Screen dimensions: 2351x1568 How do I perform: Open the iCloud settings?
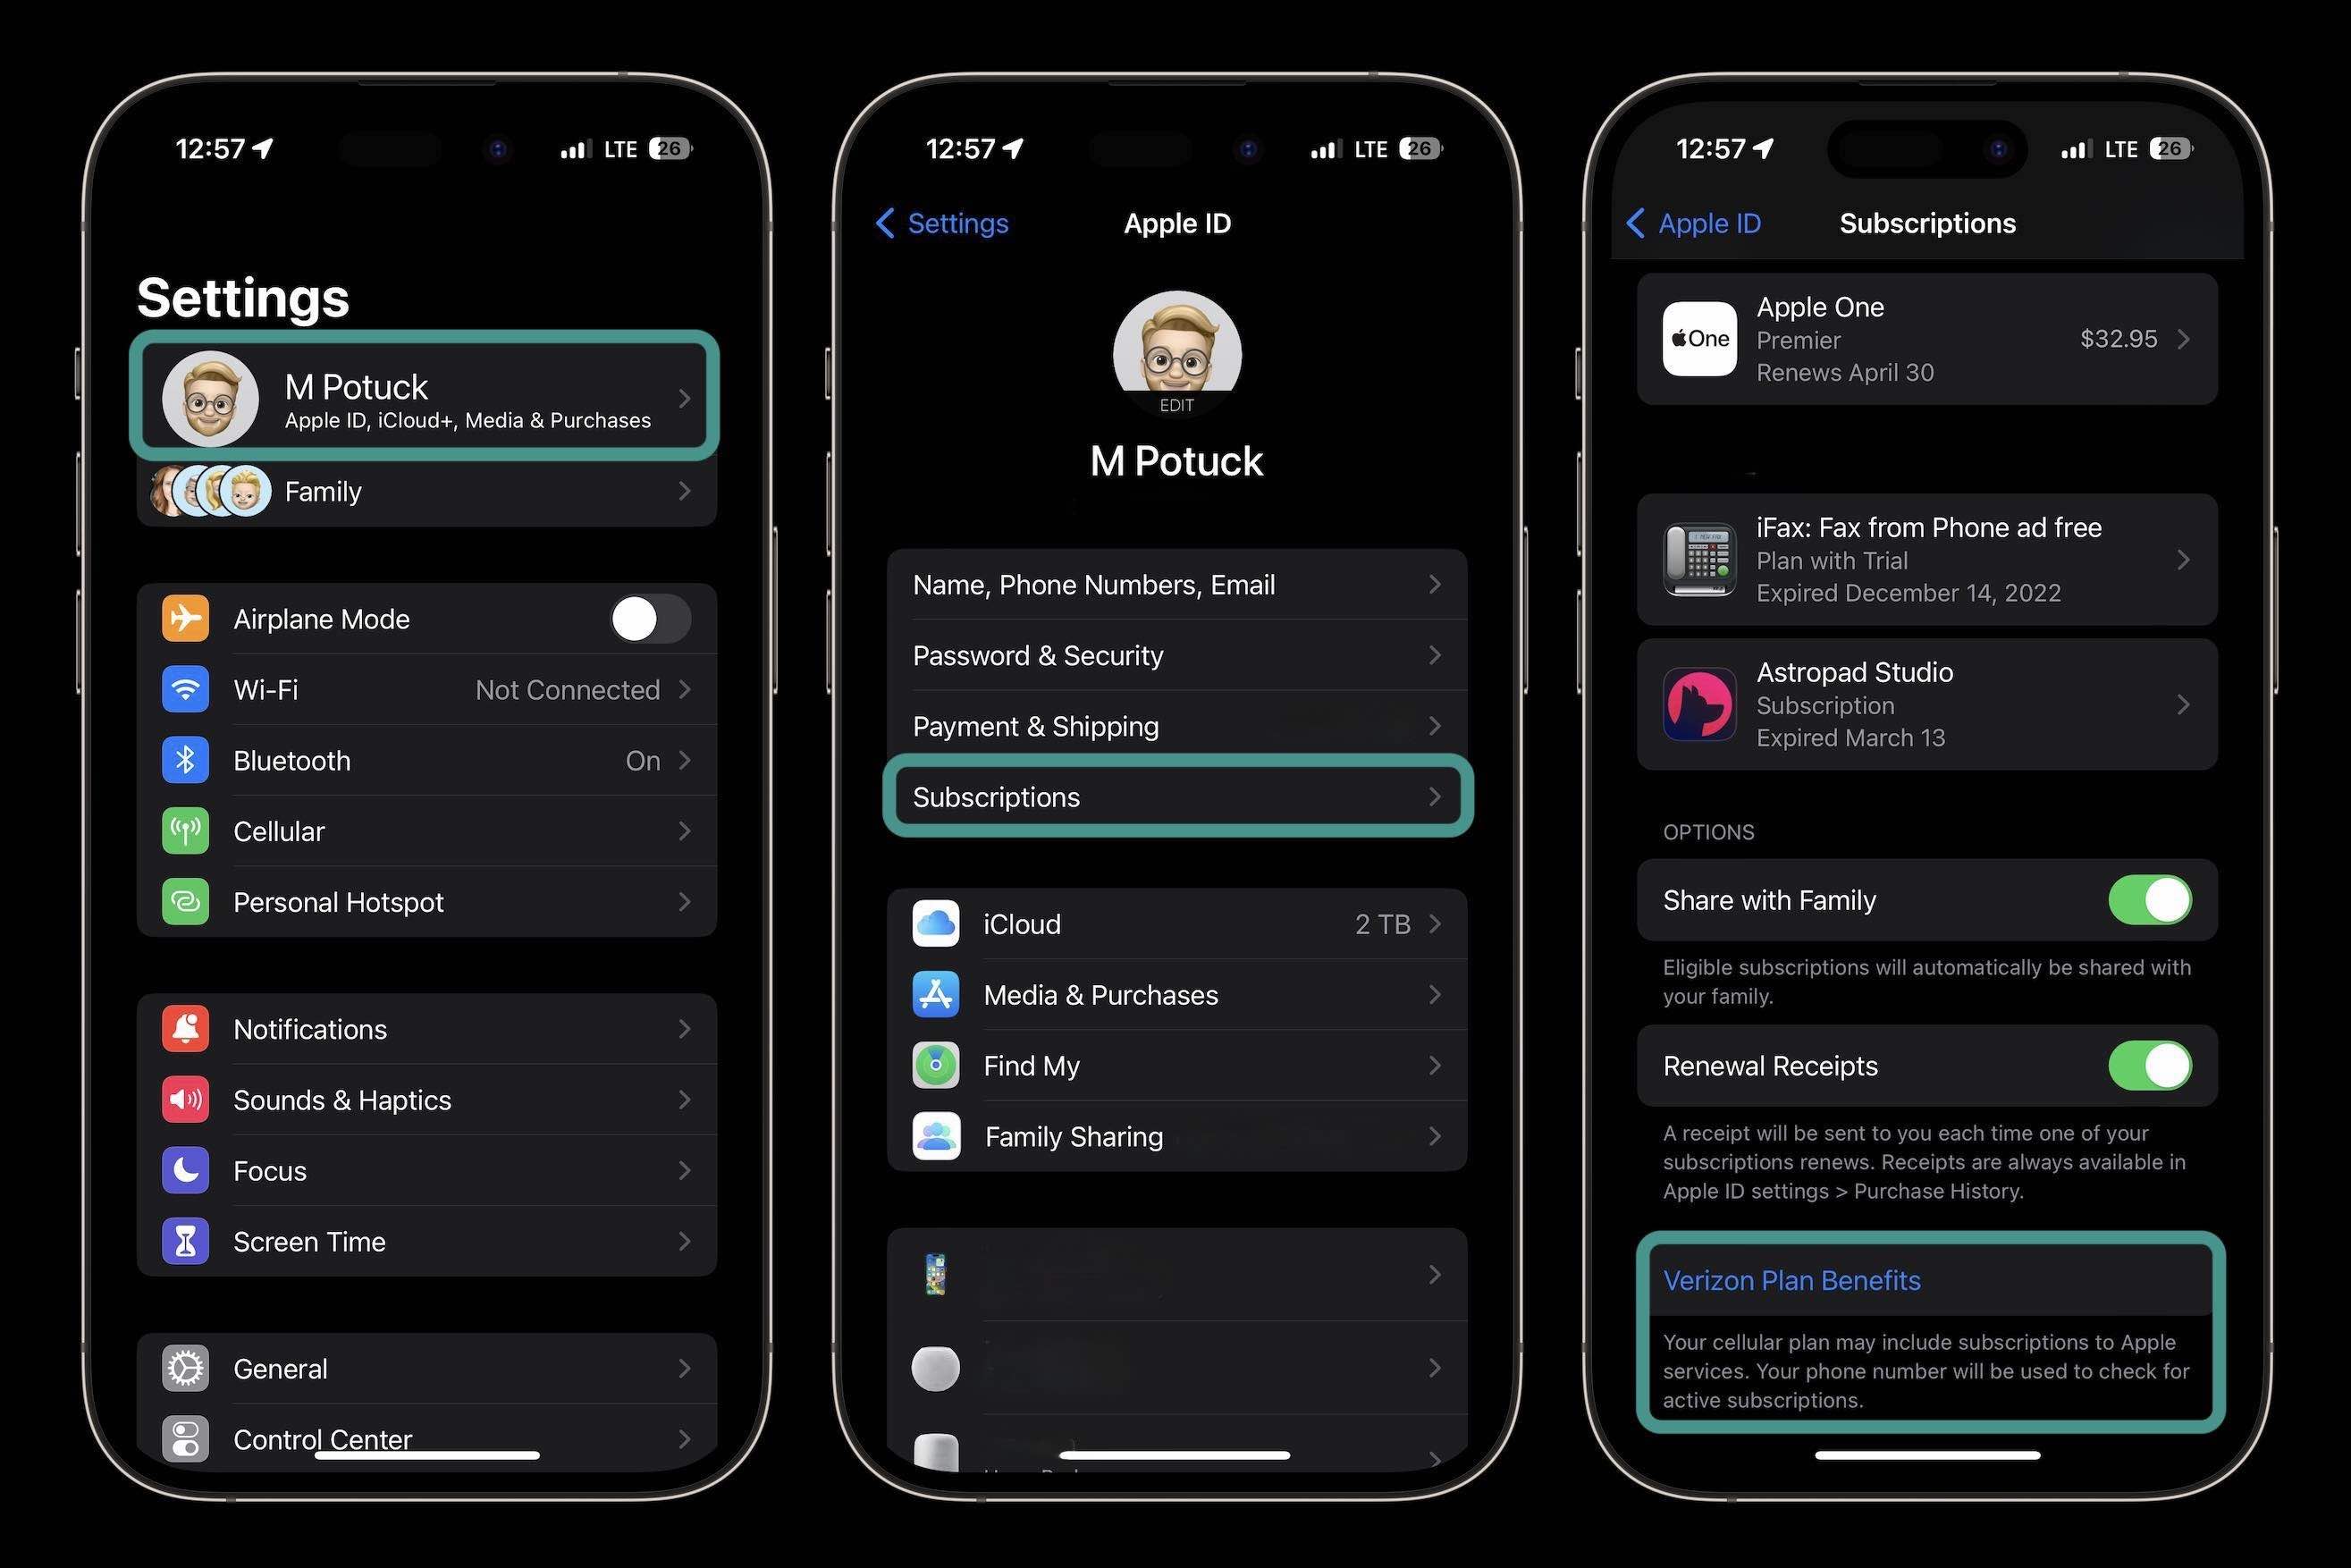pos(1175,923)
